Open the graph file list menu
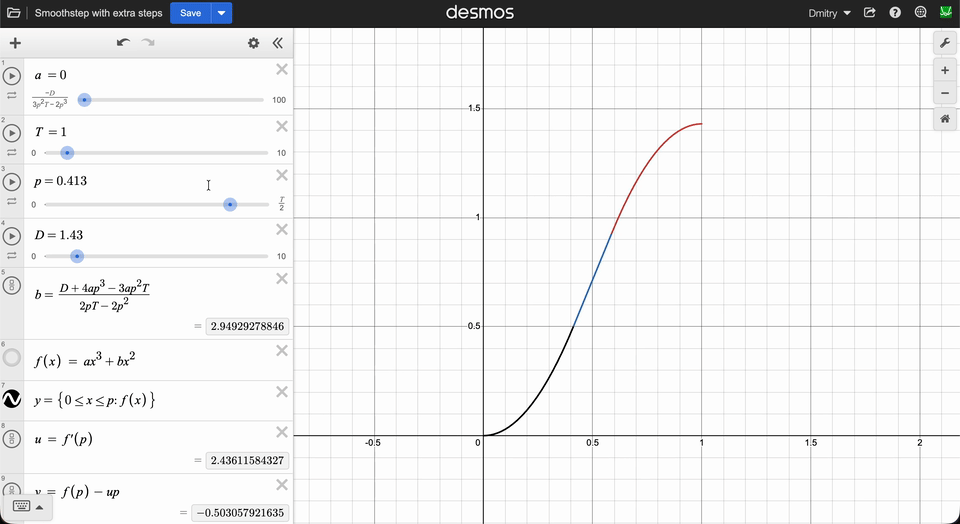The width and height of the screenshot is (960, 524). 13,13
